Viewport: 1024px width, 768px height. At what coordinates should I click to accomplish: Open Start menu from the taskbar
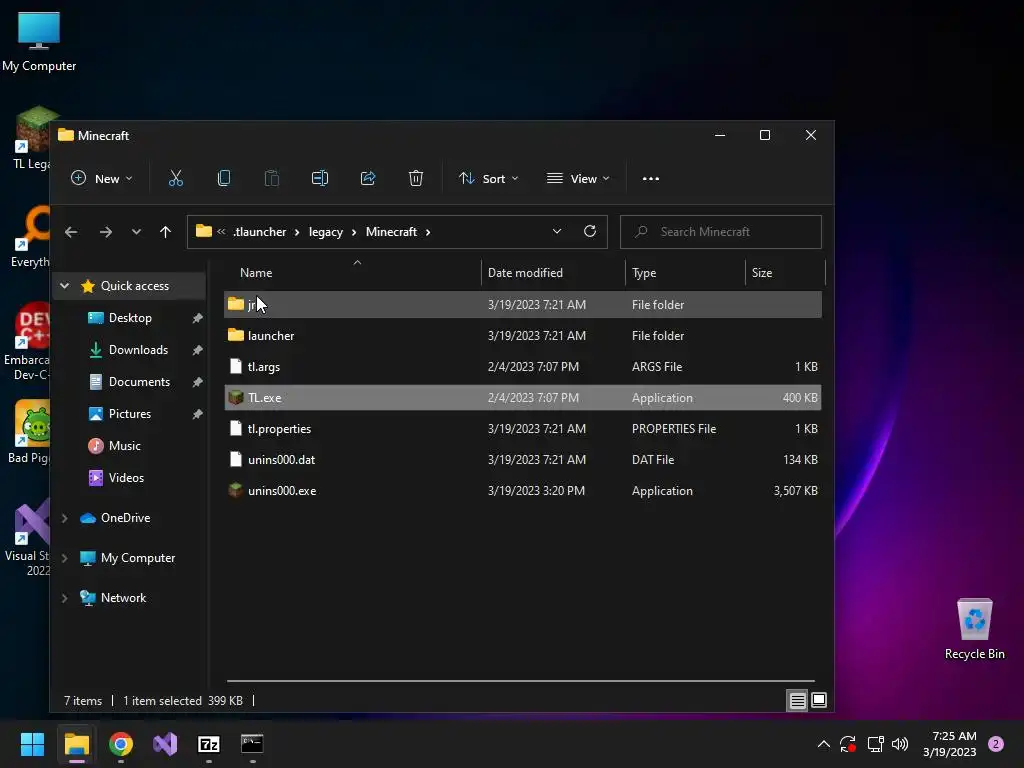pos(32,744)
